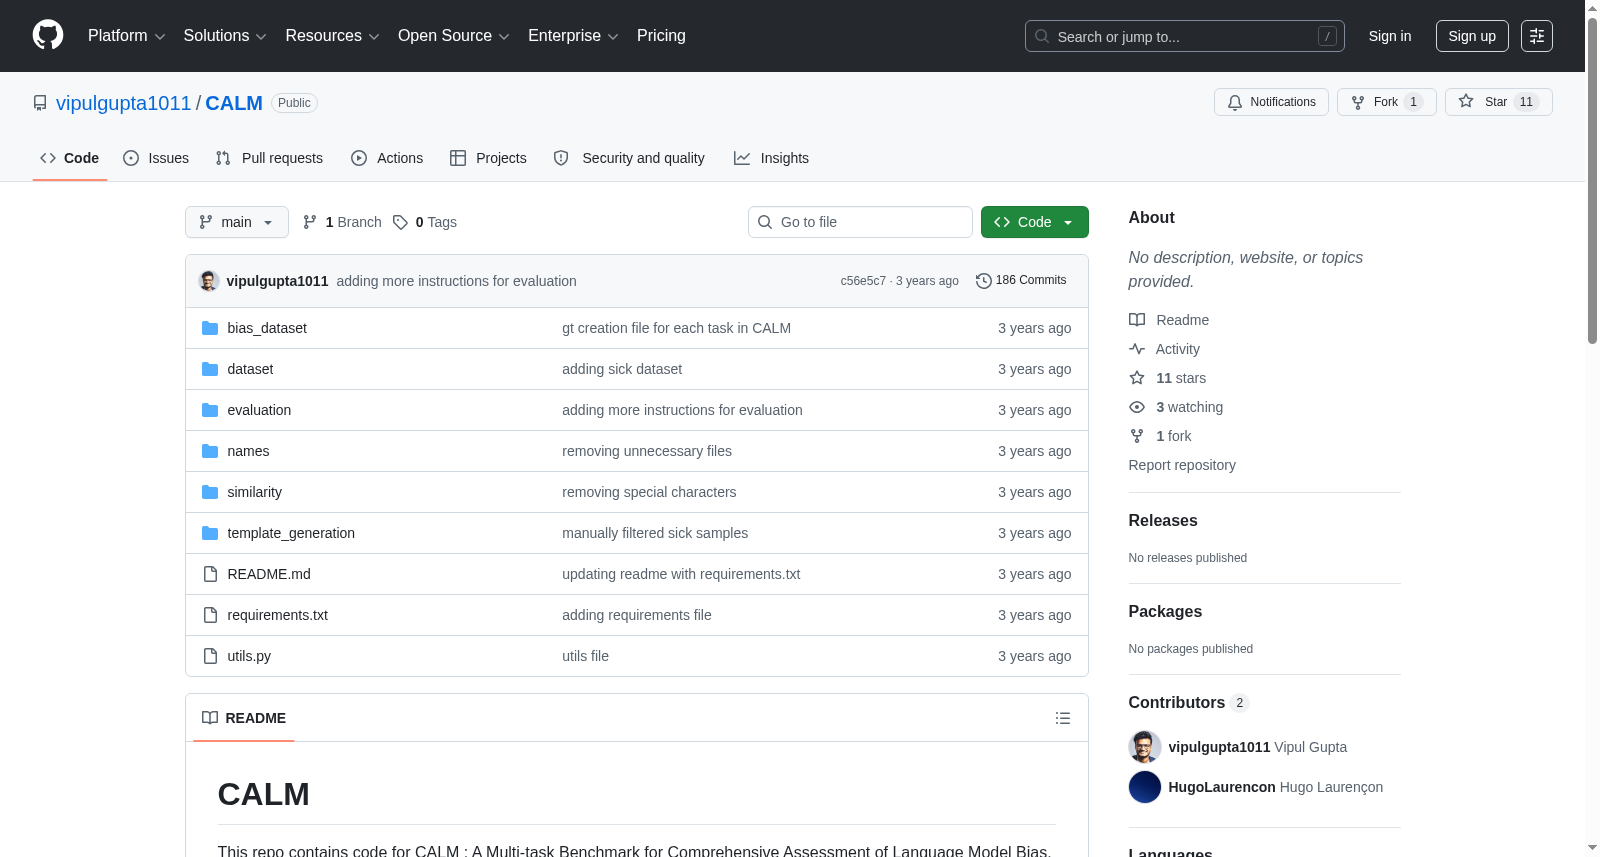This screenshot has width=1600, height=857.
Task: Open the Projects tab
Action: click(x=488, y=158)
